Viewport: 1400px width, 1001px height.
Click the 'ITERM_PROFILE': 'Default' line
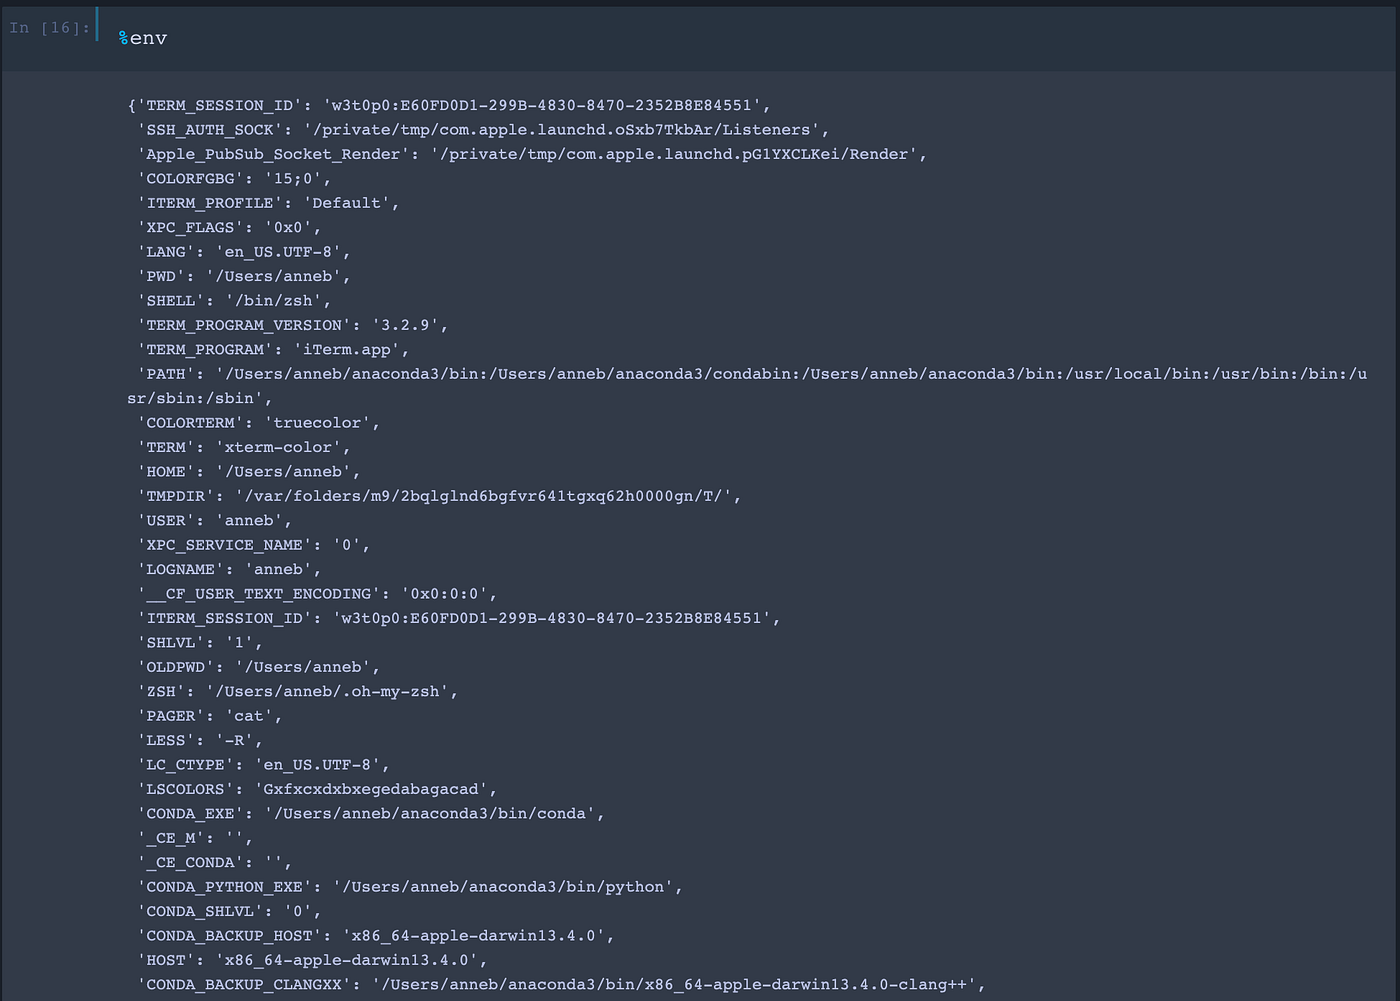[268, 203]
